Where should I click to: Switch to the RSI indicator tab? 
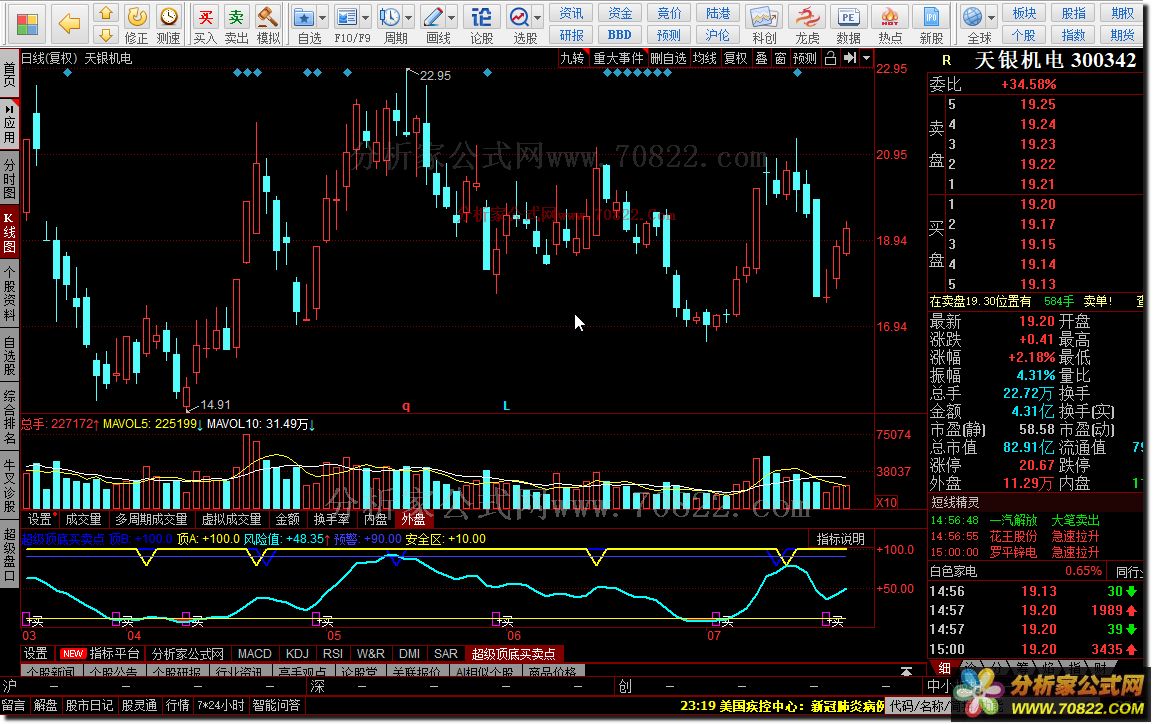(333, 653)
